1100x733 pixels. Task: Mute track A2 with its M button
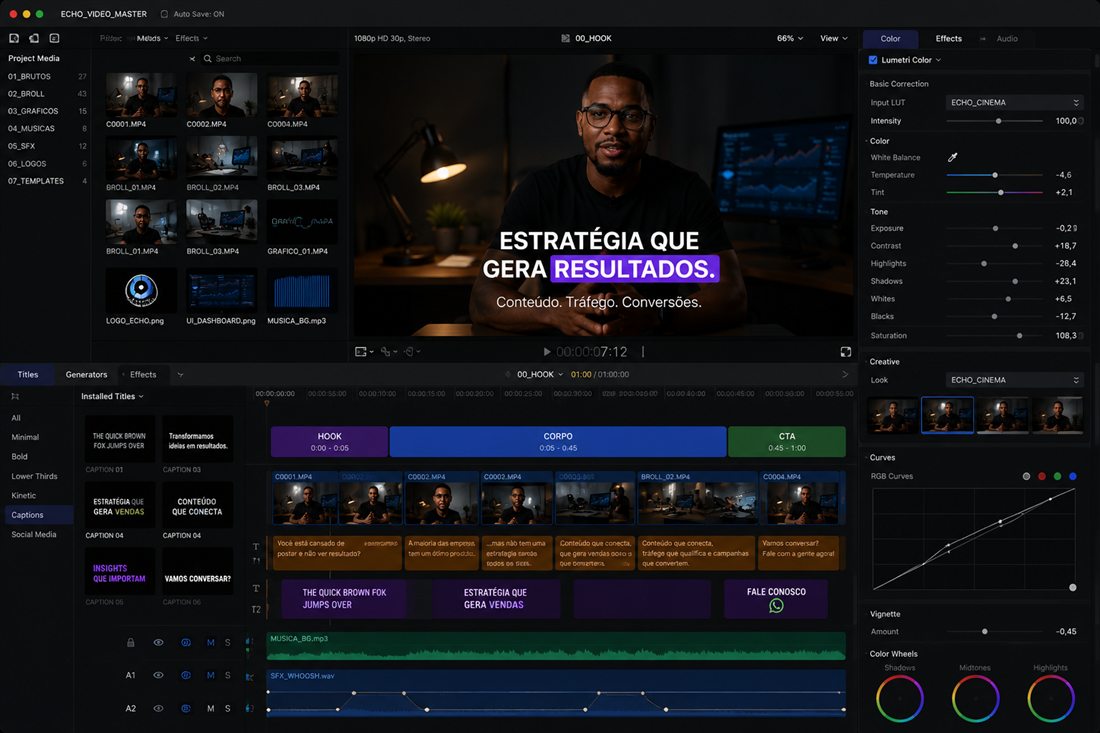pos(210,708)
